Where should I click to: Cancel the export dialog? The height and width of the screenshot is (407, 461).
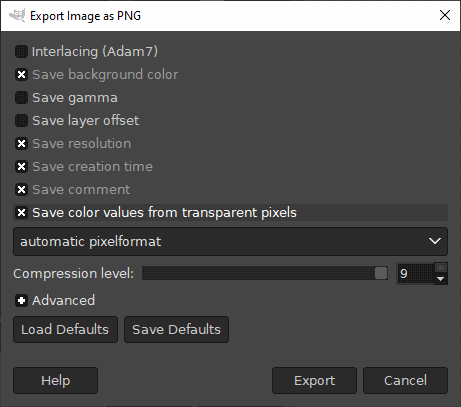(x=405, y=381)
